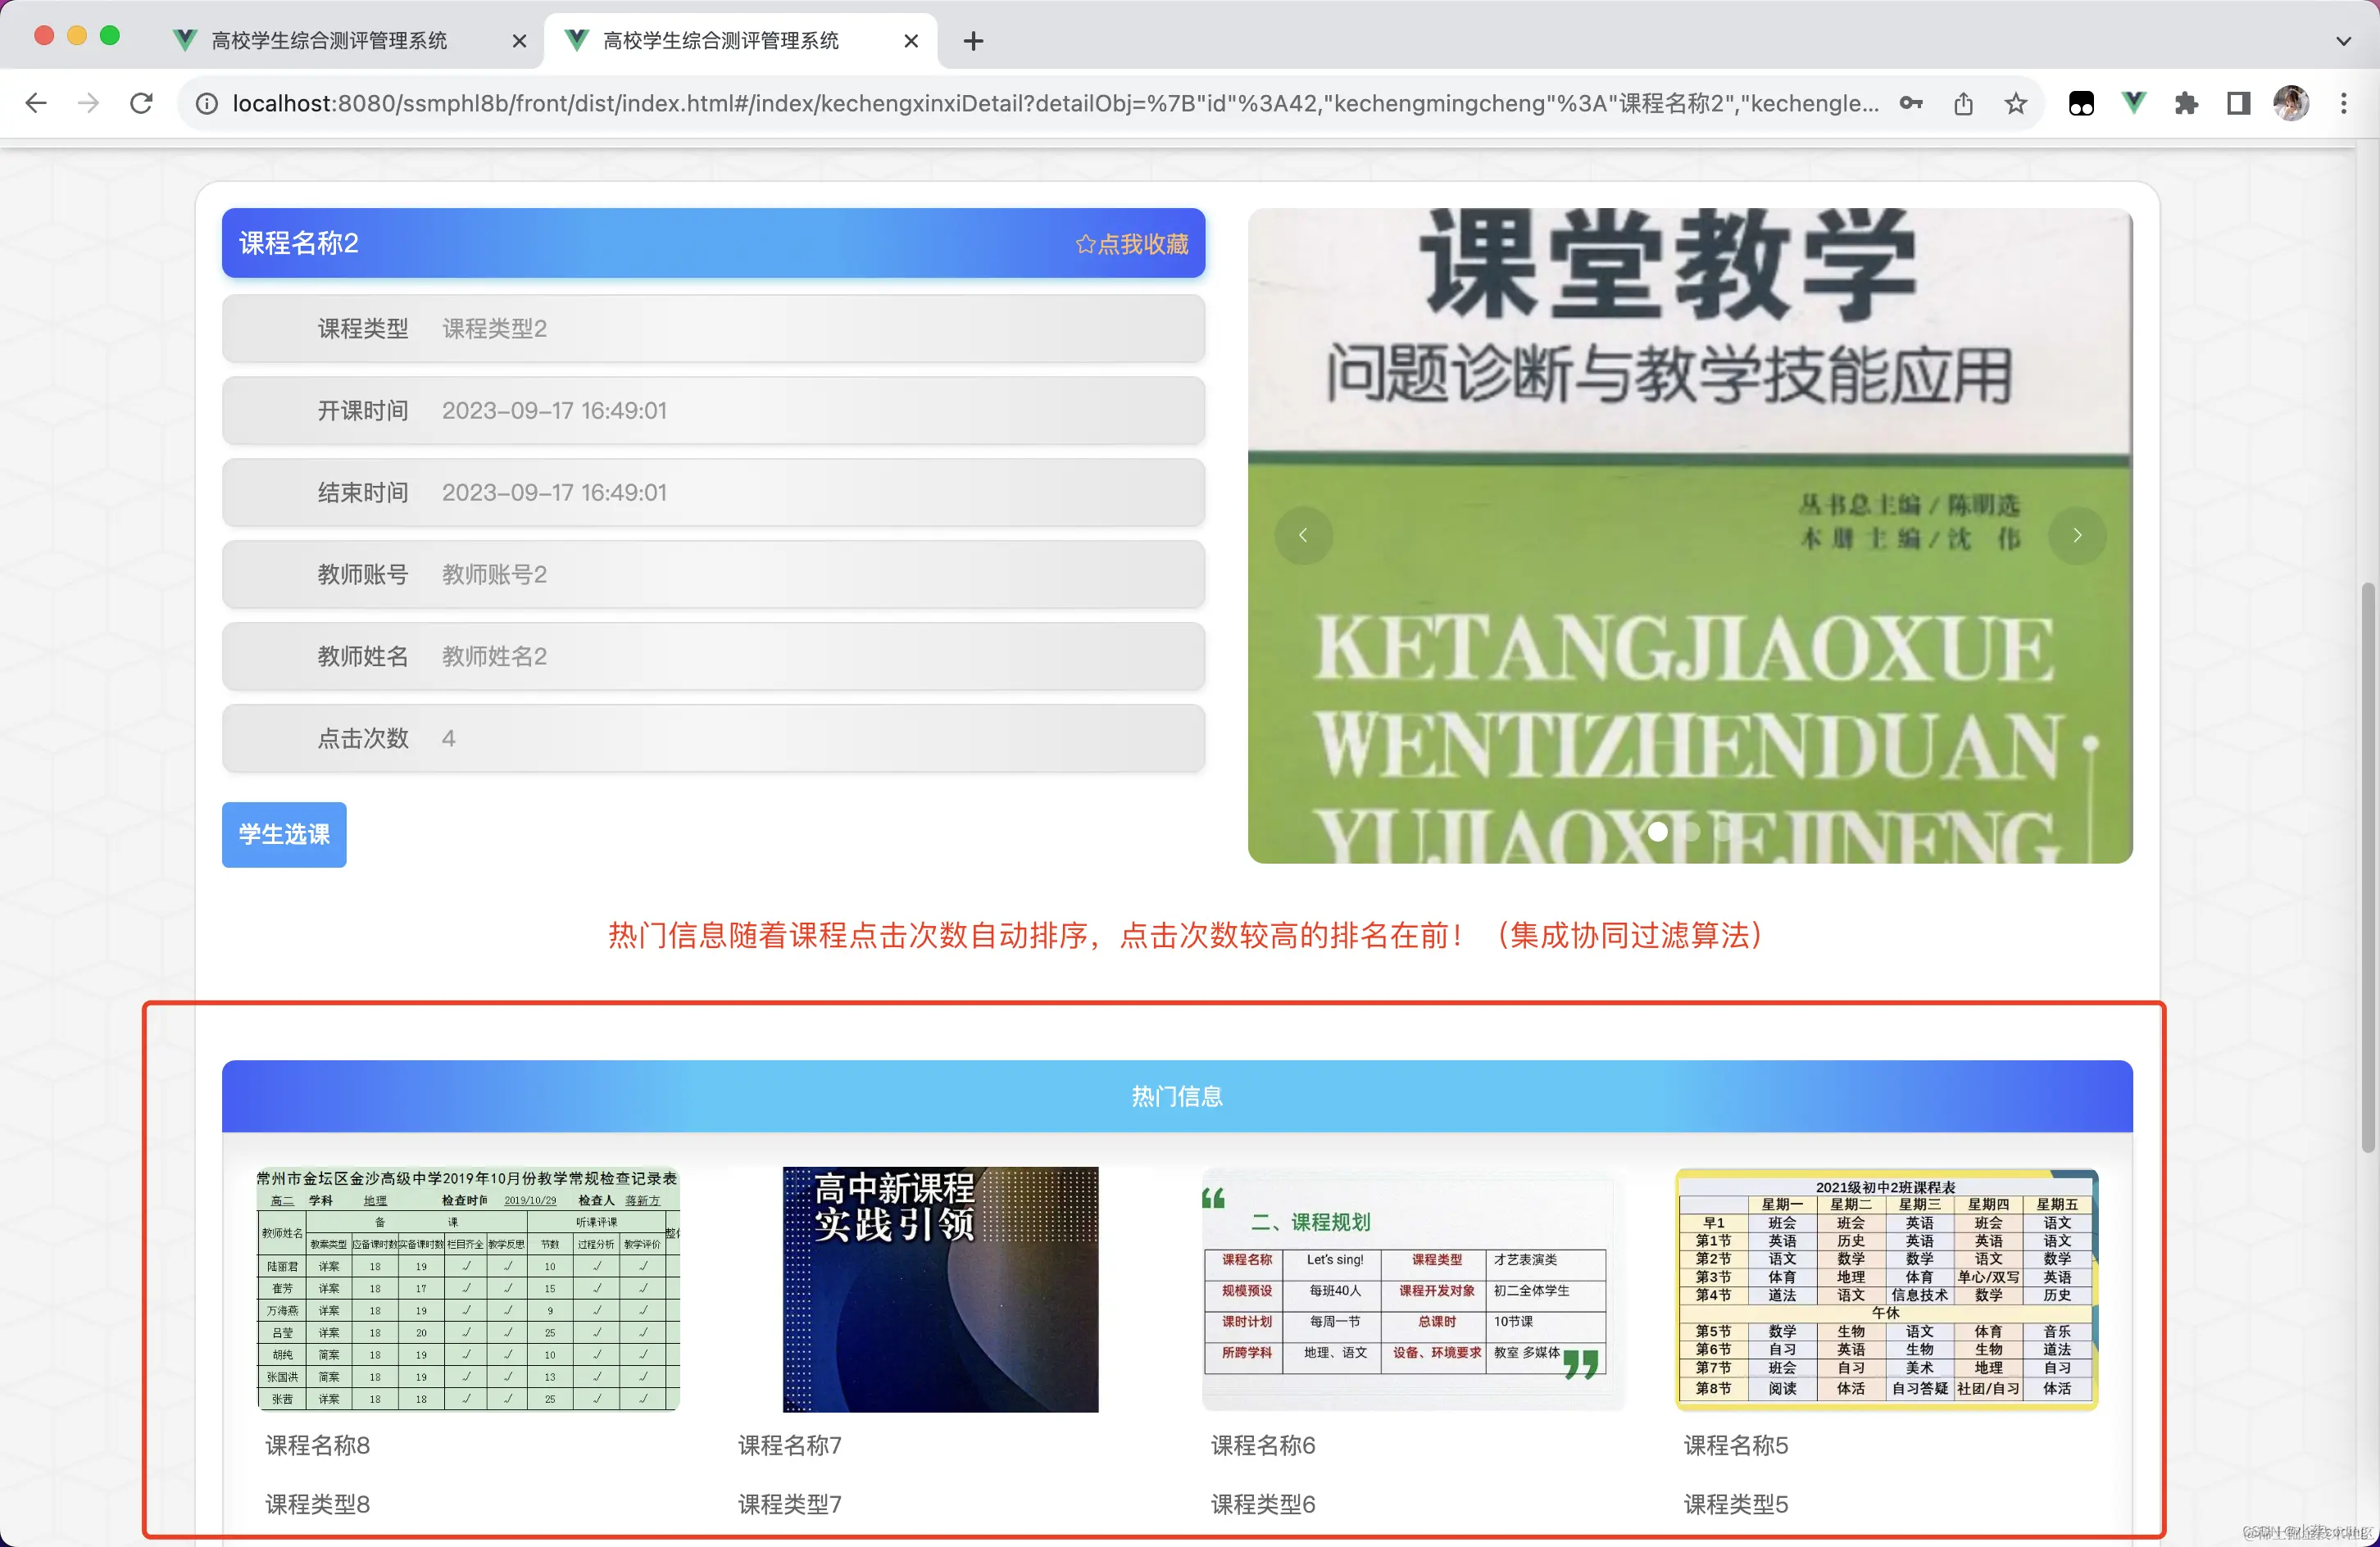Click the 学生选课 button

(283, 834)
